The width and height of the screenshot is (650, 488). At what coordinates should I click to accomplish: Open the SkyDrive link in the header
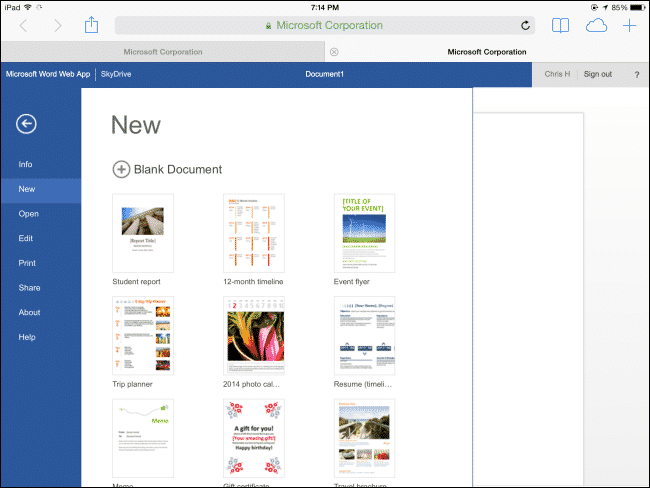point(116,74)
